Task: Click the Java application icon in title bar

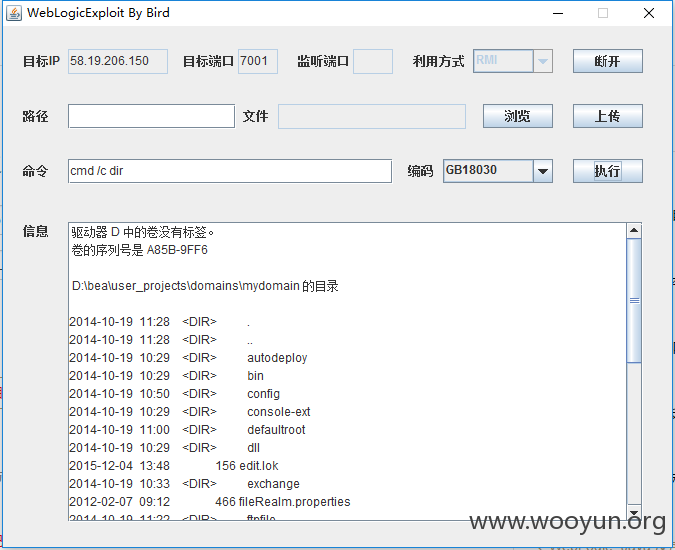Action: [14, 13]
